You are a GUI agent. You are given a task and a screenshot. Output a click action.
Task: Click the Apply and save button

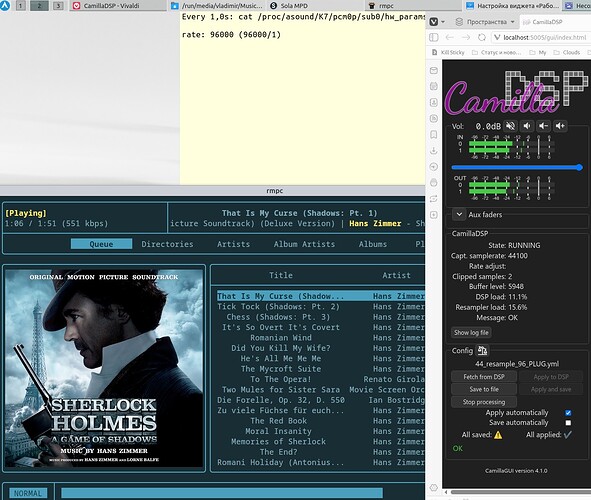(x=551, y=389)
